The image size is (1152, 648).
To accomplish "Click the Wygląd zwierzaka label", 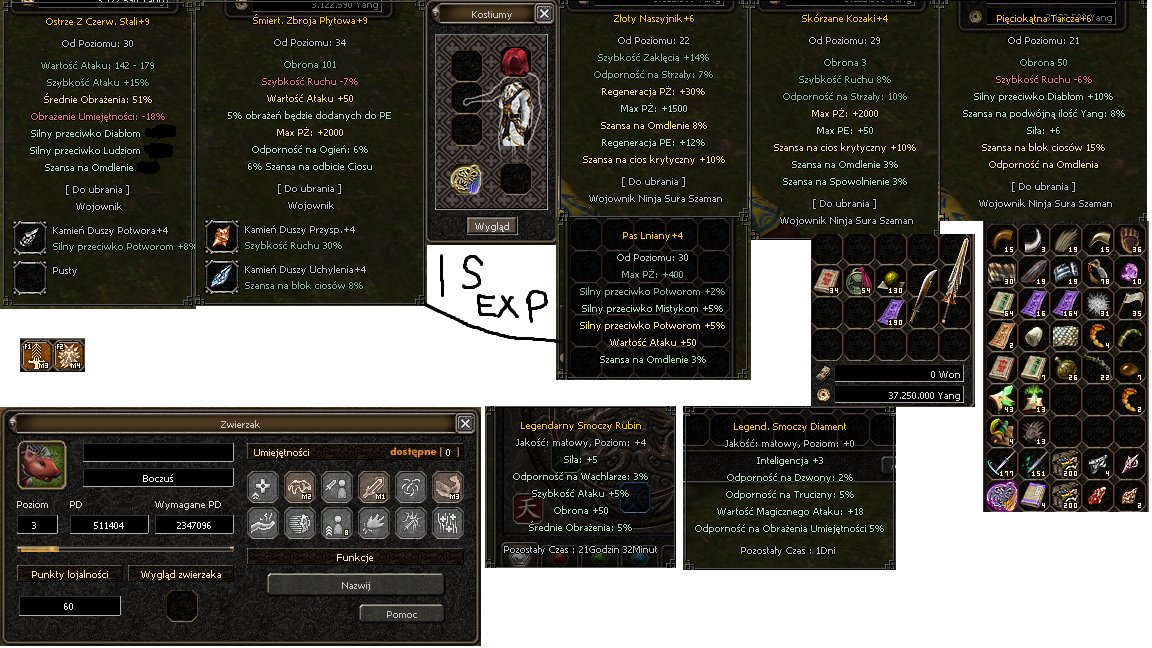I will 181,575.
